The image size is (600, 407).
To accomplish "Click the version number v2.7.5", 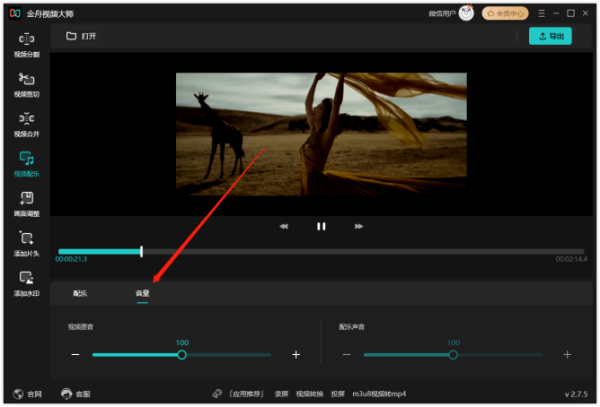I will (x=576, y=394).
